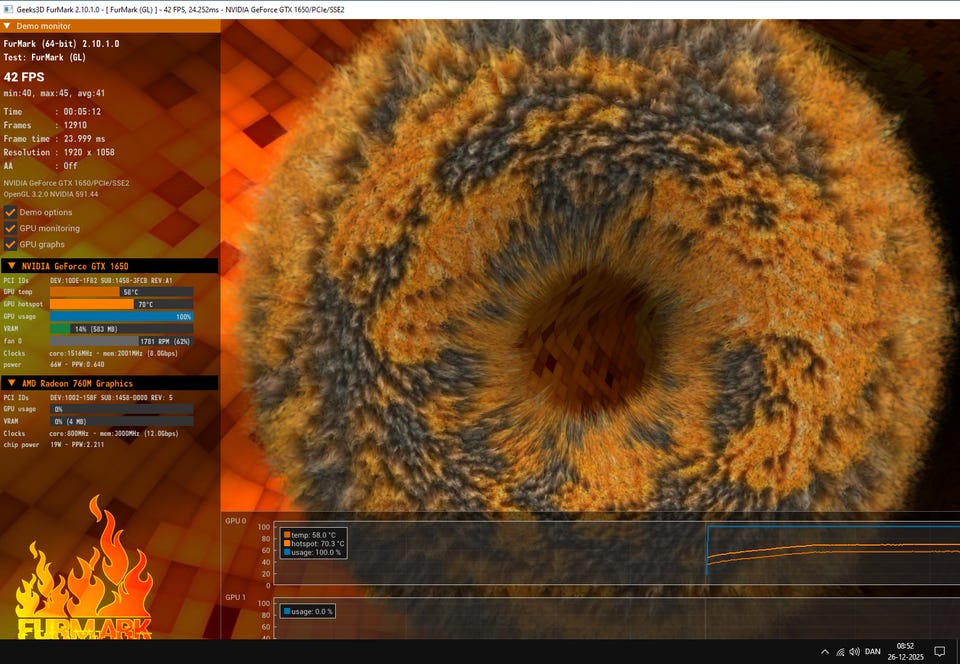Viewport: 960px width, 664px height.
Task: Open the volume speaker tray icon
Action: [x=854, y=652]
